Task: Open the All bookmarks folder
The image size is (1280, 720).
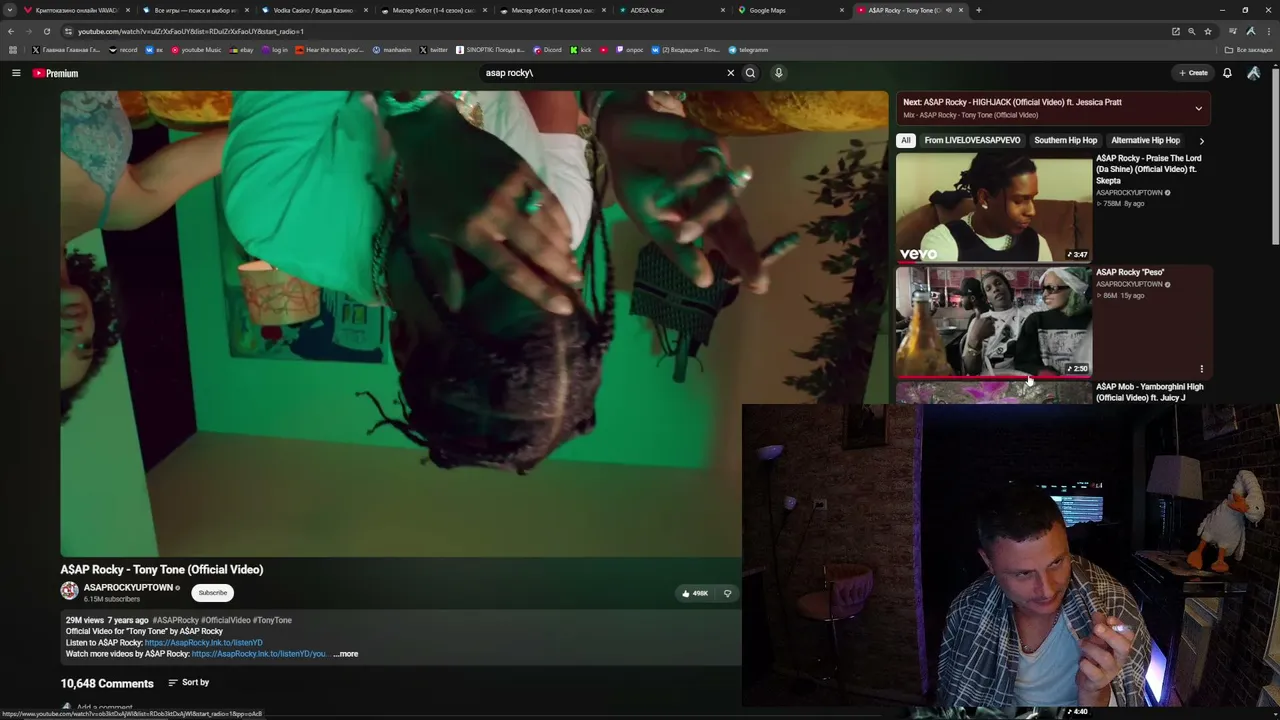Action: pos(1249,50)
